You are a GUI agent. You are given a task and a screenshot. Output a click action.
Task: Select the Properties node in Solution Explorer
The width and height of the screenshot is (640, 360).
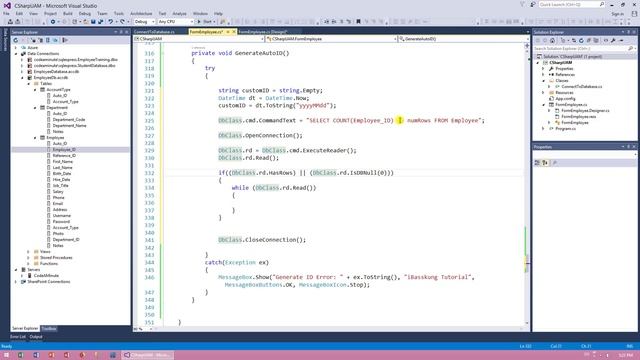click(564, 69)
